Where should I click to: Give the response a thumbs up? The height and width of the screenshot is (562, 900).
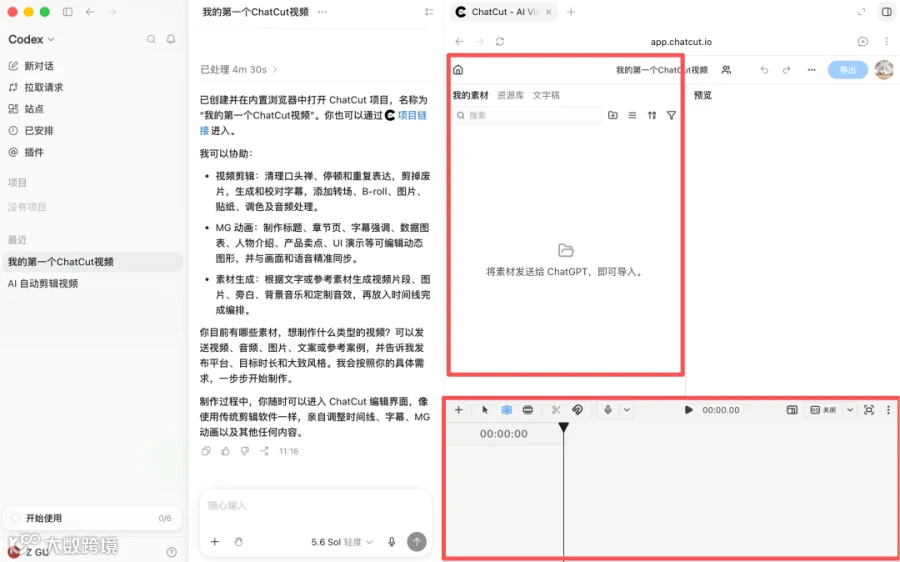pos(226,451)
